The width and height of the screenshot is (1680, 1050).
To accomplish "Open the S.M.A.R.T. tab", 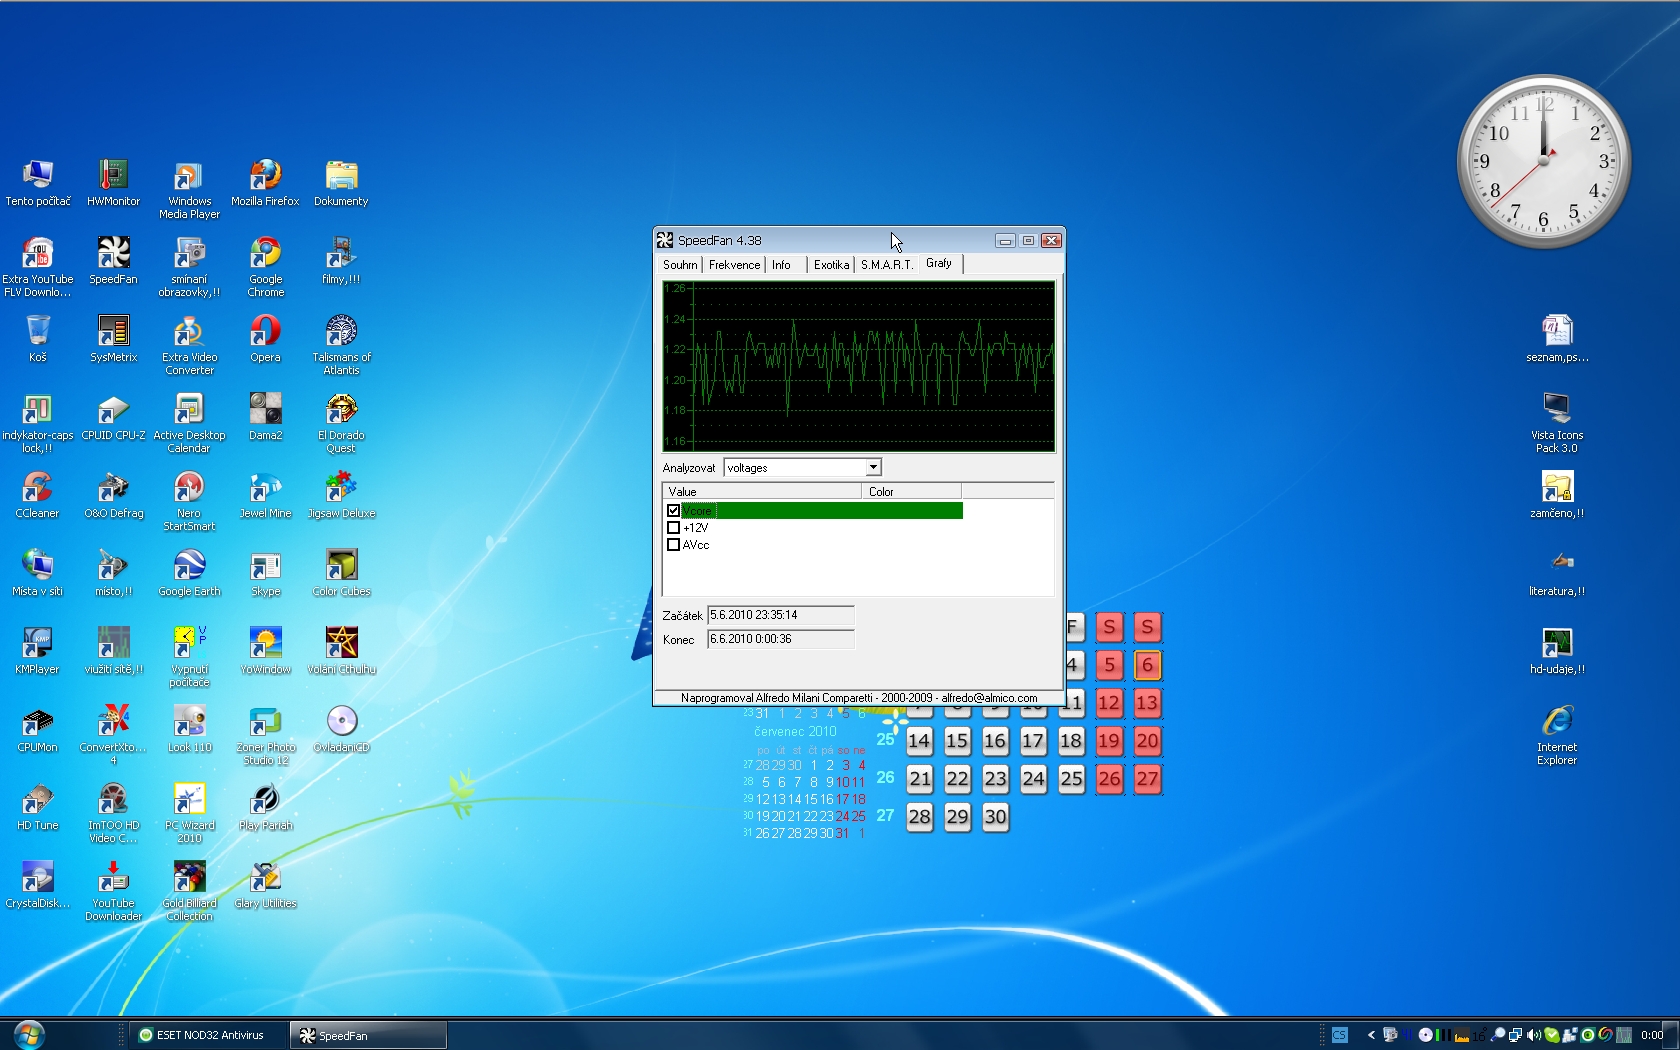I will click(x=886, y=265).
